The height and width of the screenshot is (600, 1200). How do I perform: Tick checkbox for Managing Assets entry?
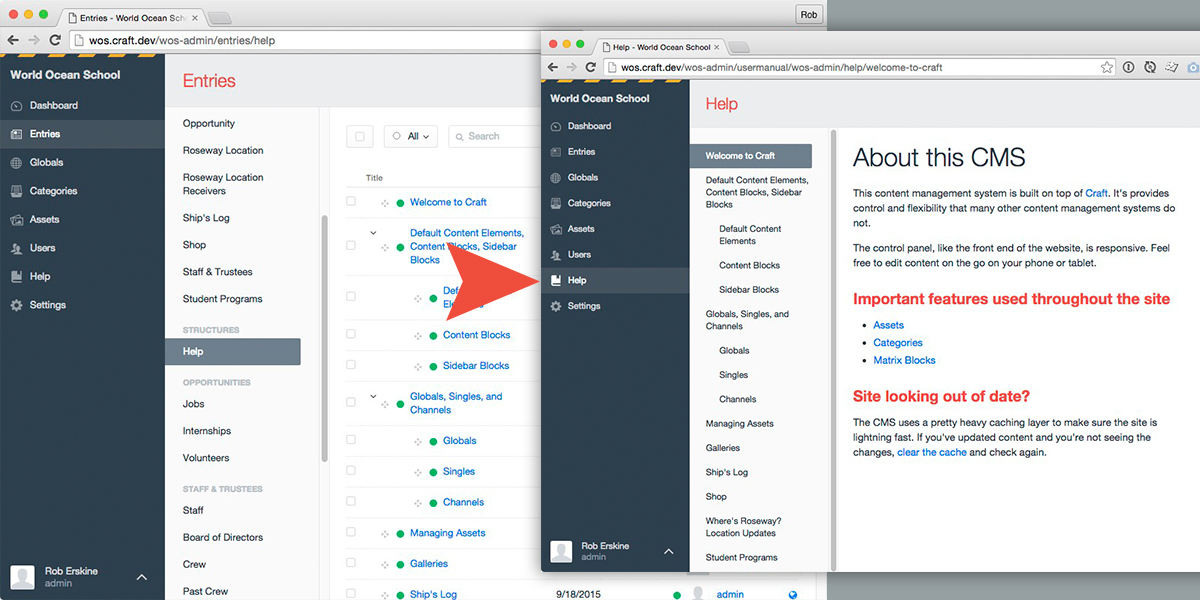[x=351, y=533]
